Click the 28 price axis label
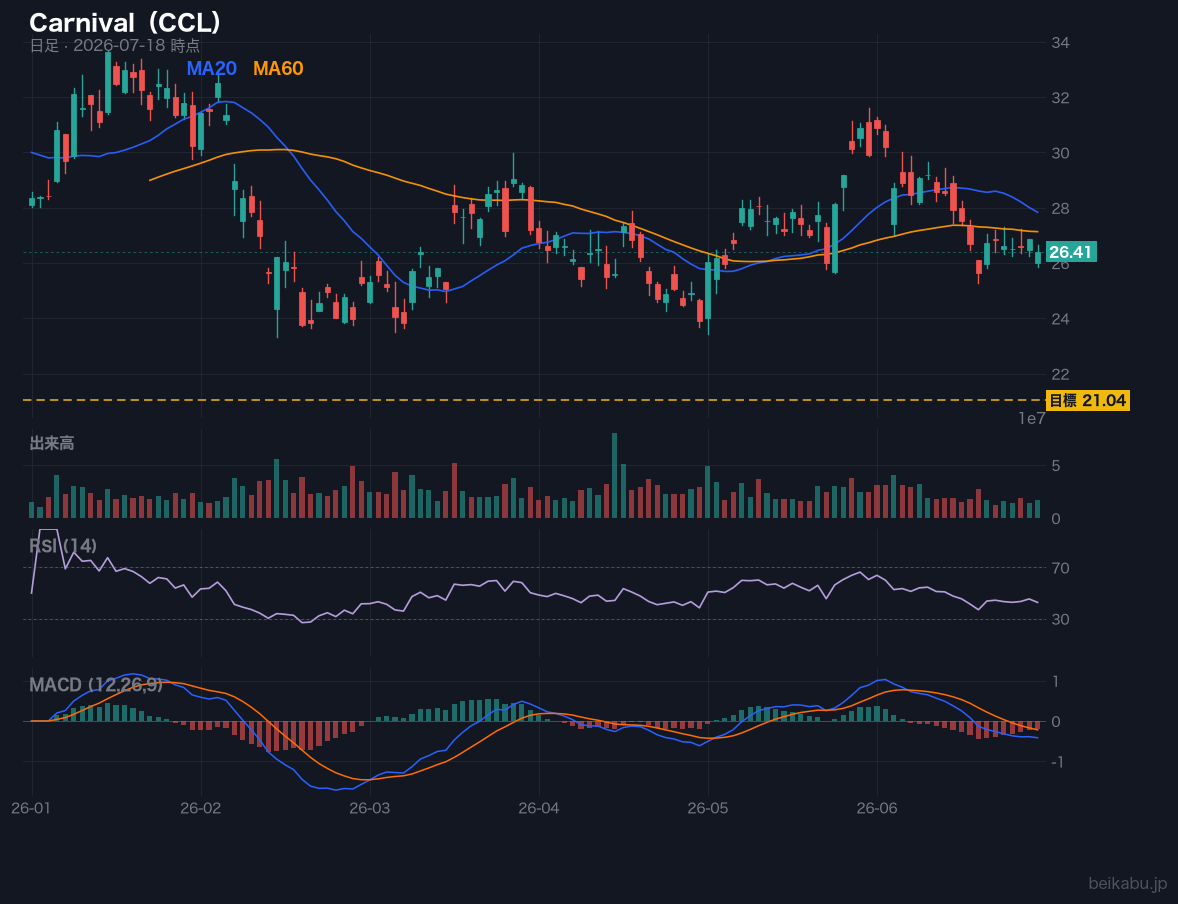Image resolution: width=1178 pixels, height=904 pixels. coord(1060,209)
